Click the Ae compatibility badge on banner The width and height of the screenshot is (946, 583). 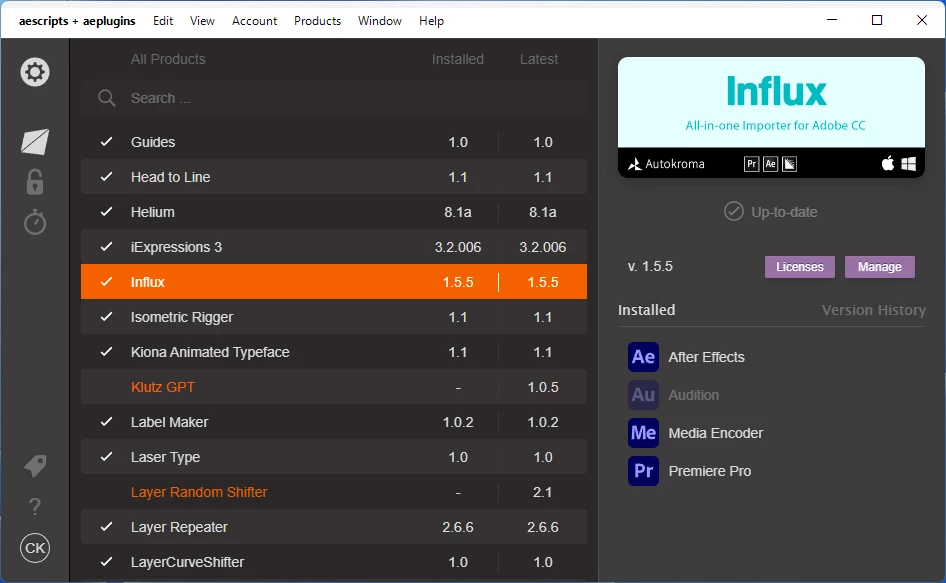pyautogui.click(x=770, y=164)
